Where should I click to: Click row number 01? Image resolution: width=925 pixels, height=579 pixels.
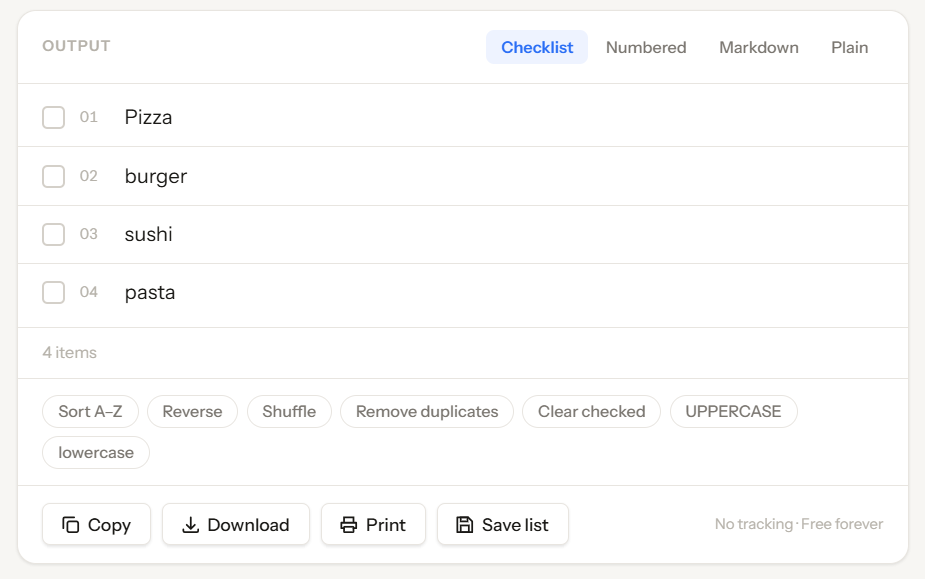[x=88, y=117]
